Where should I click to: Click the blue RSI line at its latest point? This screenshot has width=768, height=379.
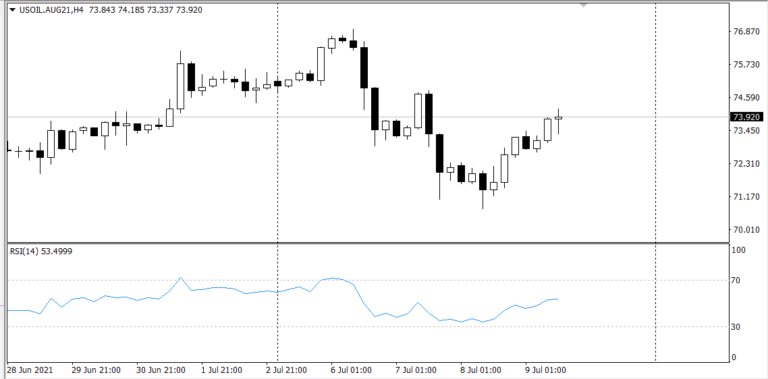tap(557, 299)
